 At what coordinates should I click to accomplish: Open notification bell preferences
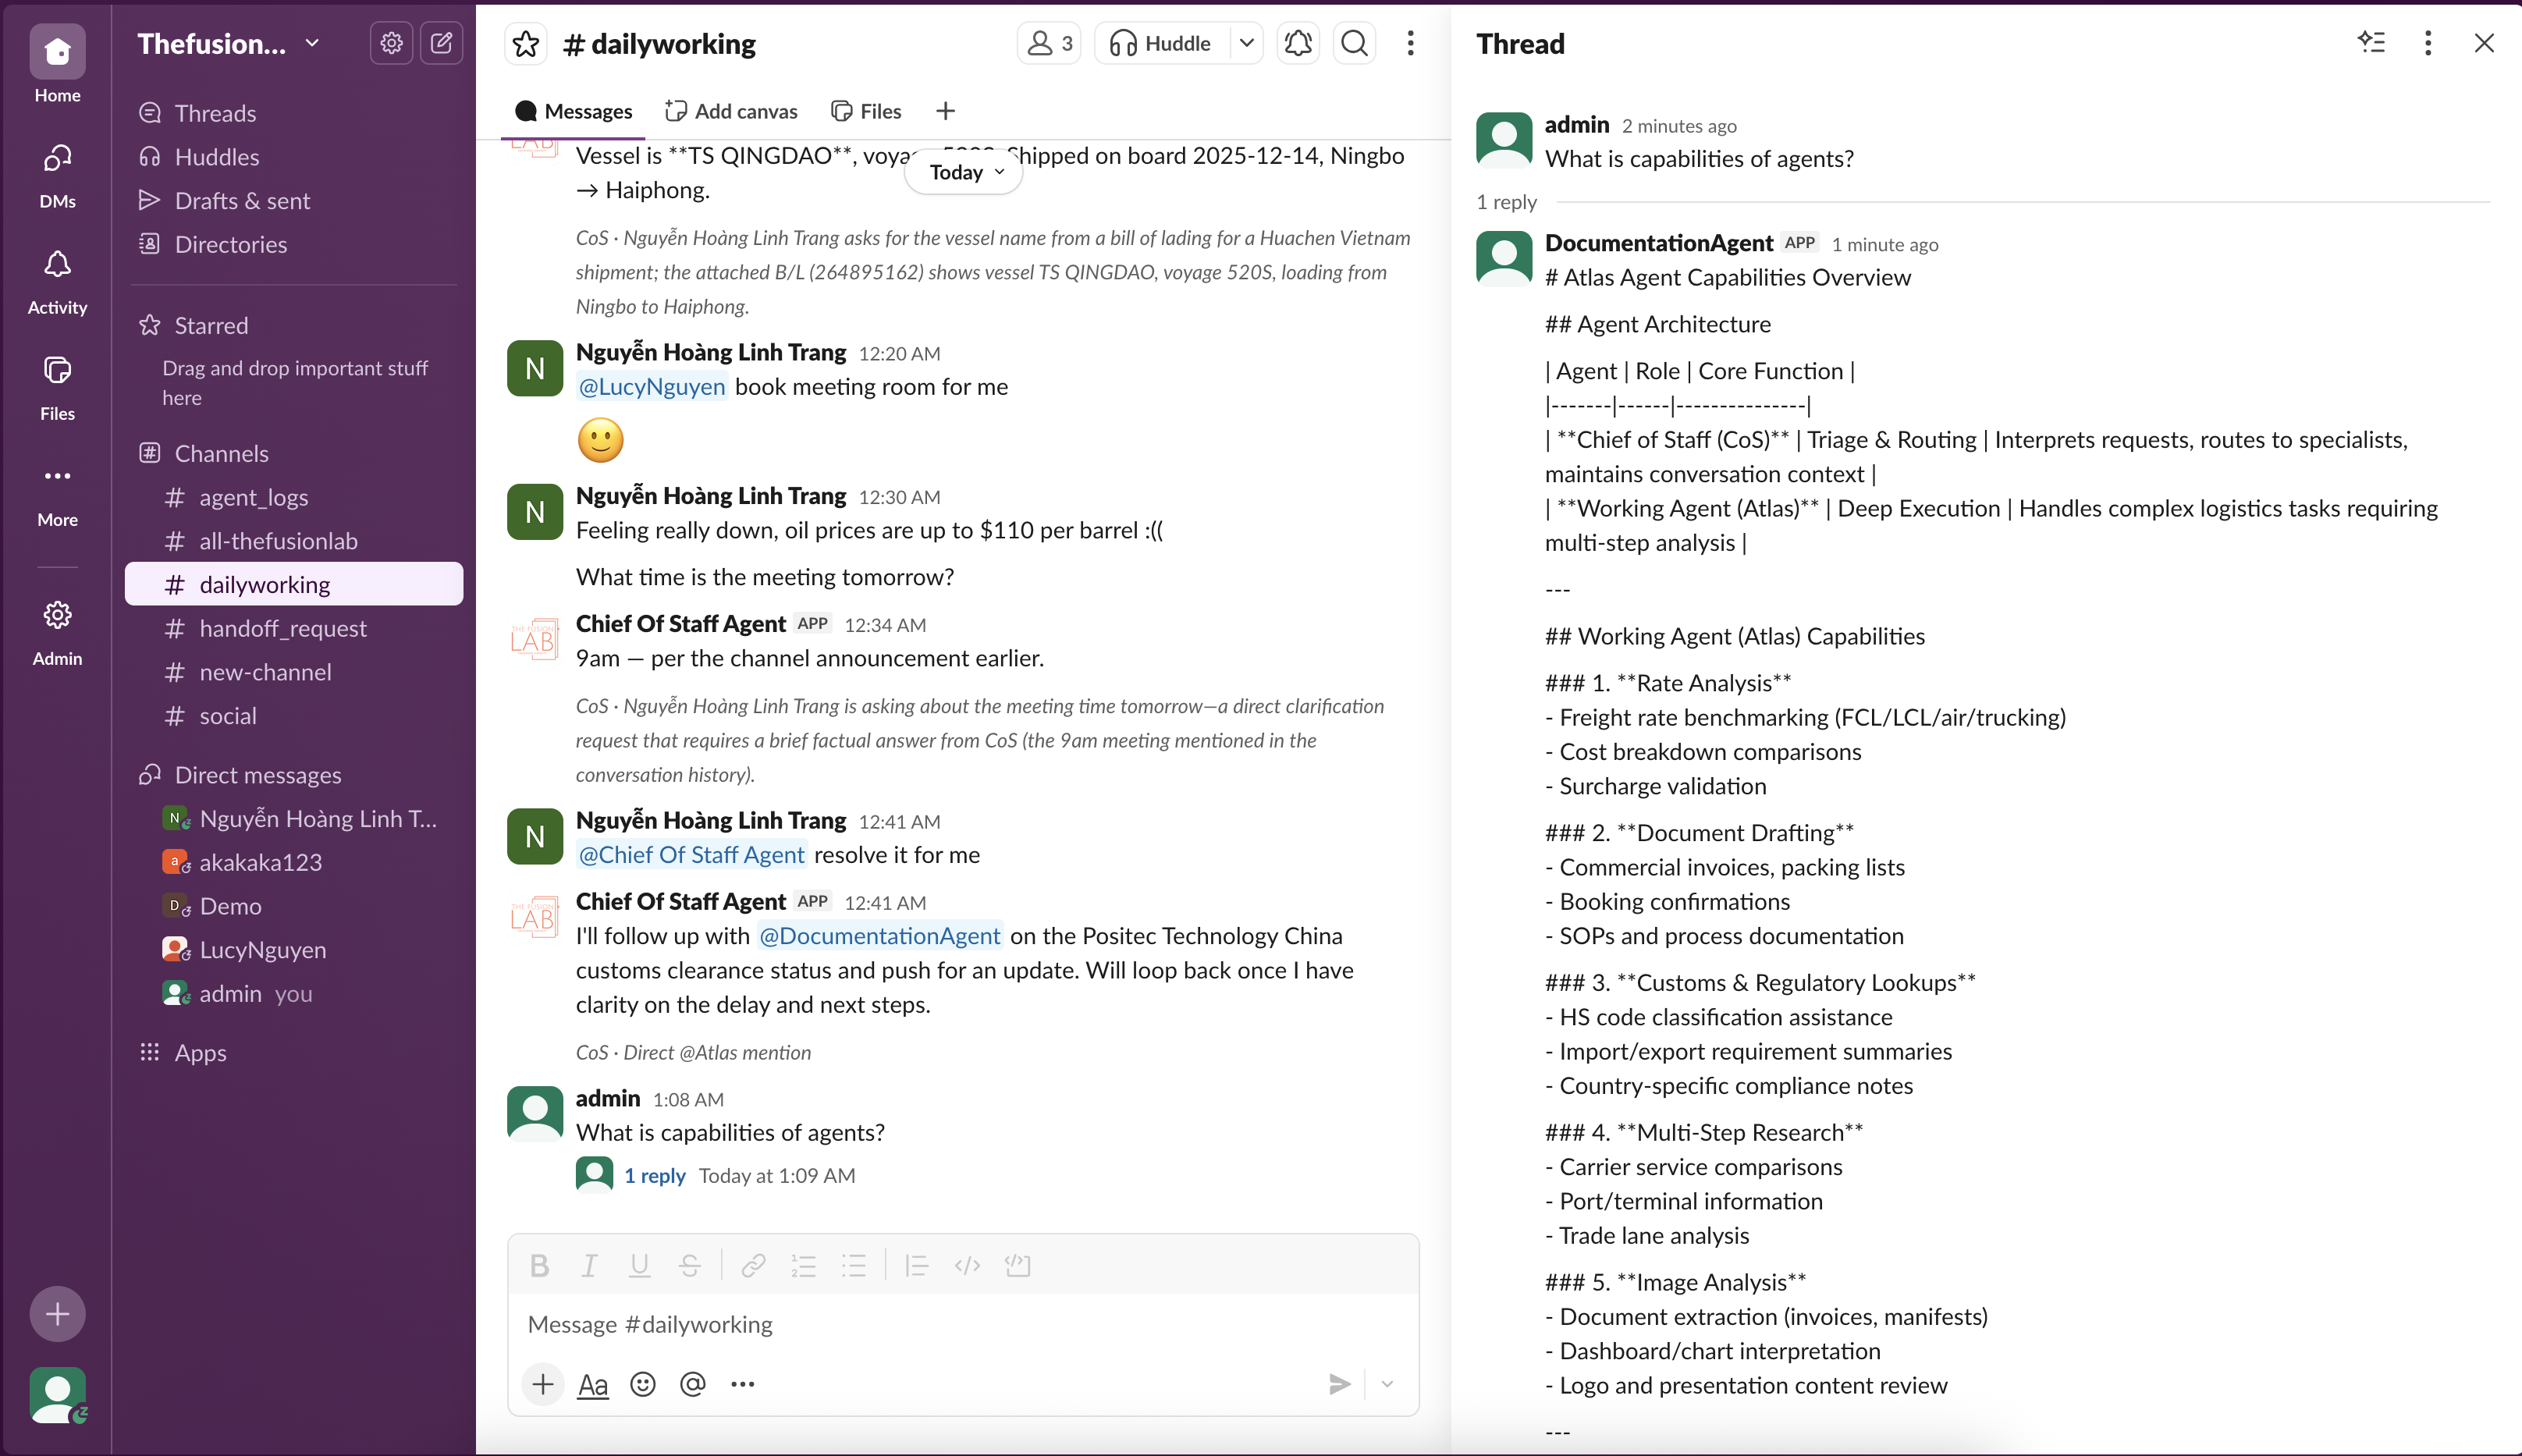click(1298, 43)
